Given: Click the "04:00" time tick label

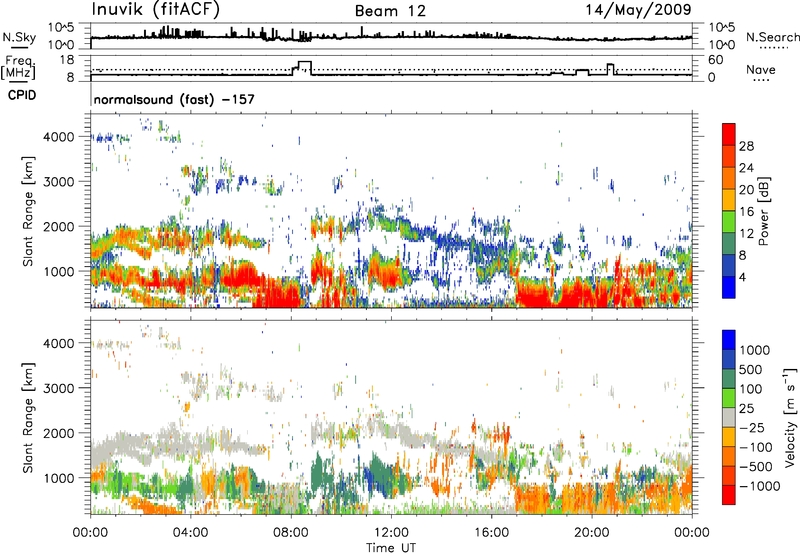Looking at the screenshot, I should point(190,533).
